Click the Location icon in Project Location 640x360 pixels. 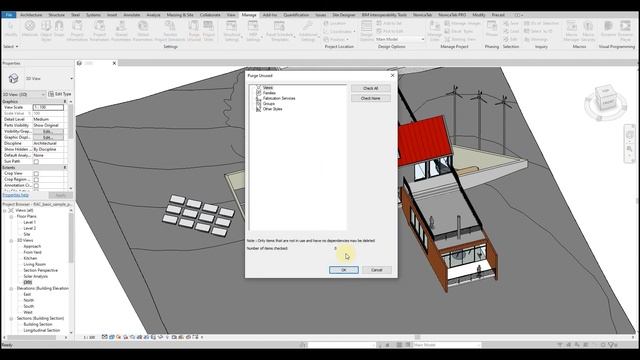pyautogui.click(x=326, y=24)
